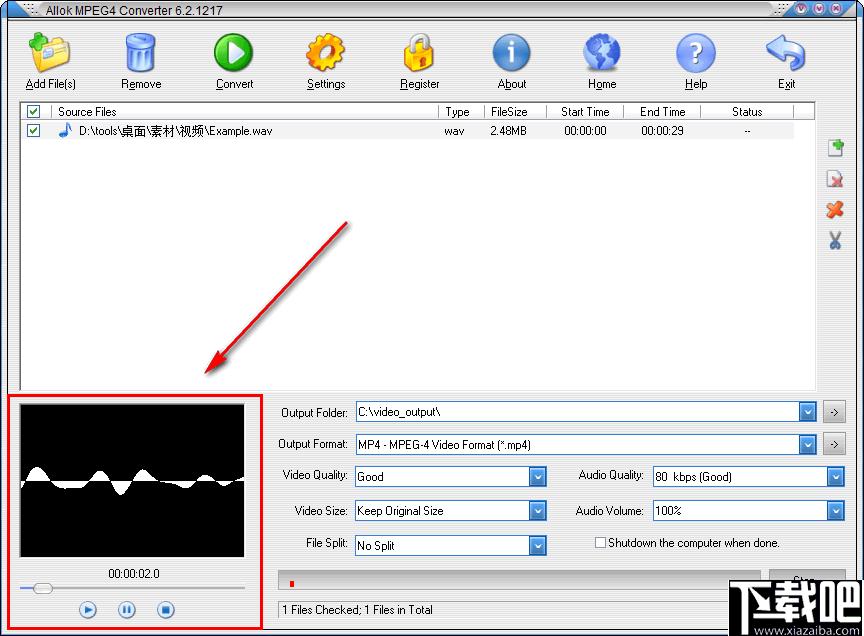Click the Good value in Video Quality
Viewport: 864px width, 636px height.
[370, 477]
